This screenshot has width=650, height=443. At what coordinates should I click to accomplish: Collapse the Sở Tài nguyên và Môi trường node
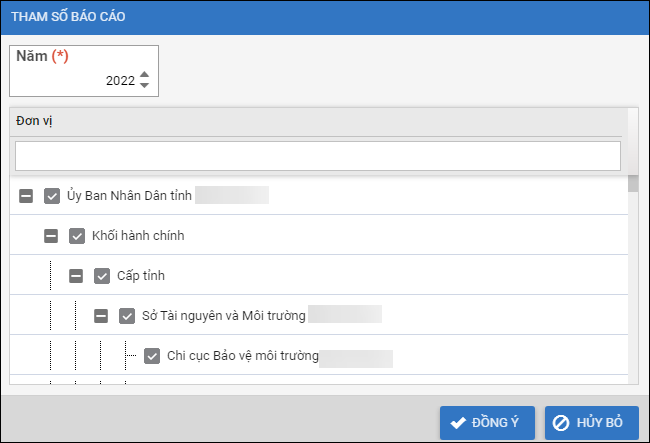coord(102,316)
